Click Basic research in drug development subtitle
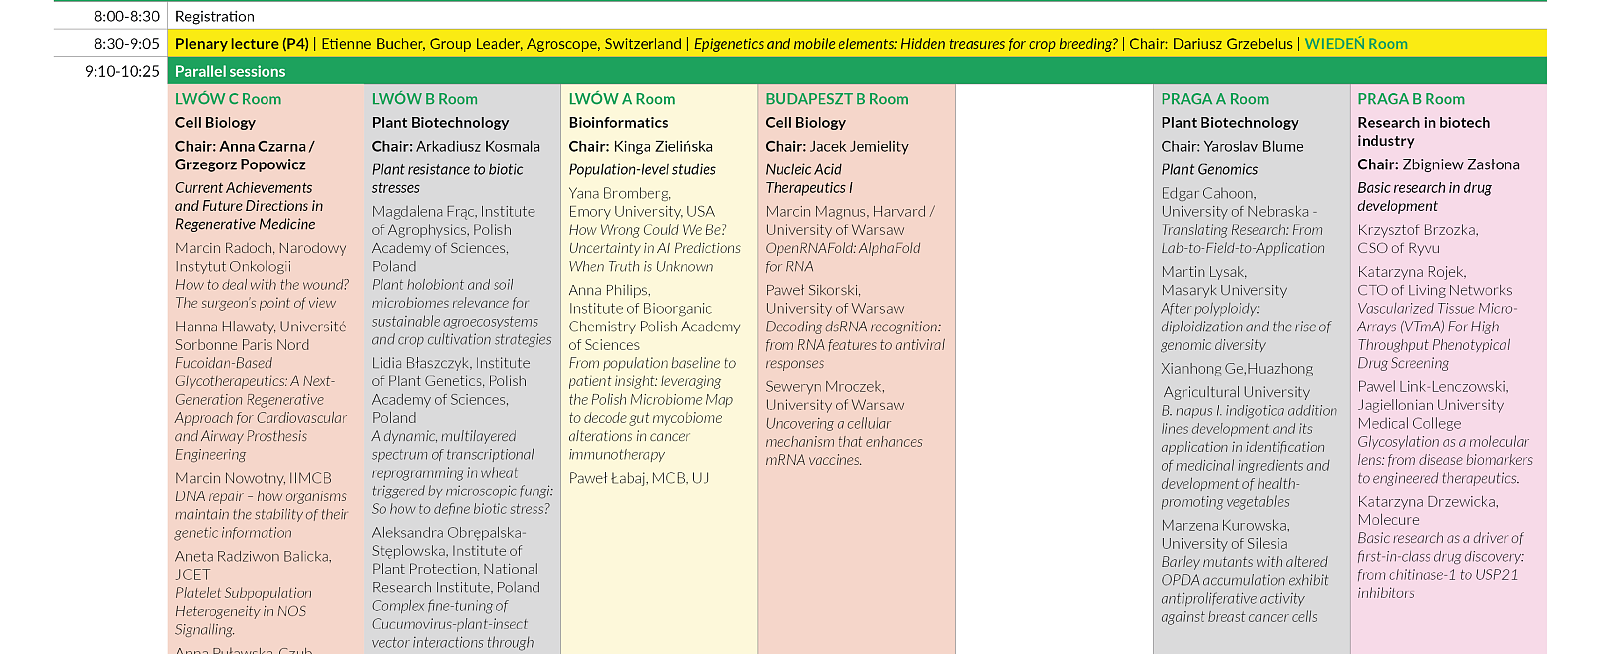The image size is (1600, 654). (x=1425, y=197)
